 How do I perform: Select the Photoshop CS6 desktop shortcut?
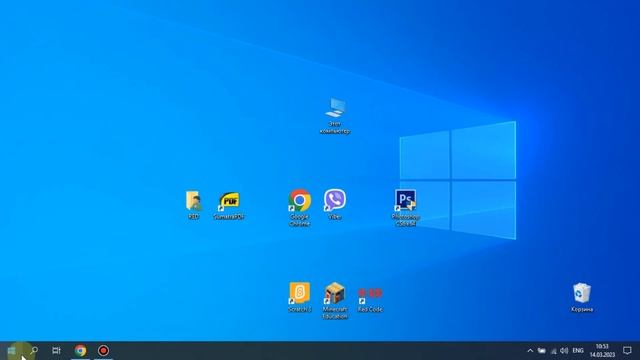[x=405, y=208]
